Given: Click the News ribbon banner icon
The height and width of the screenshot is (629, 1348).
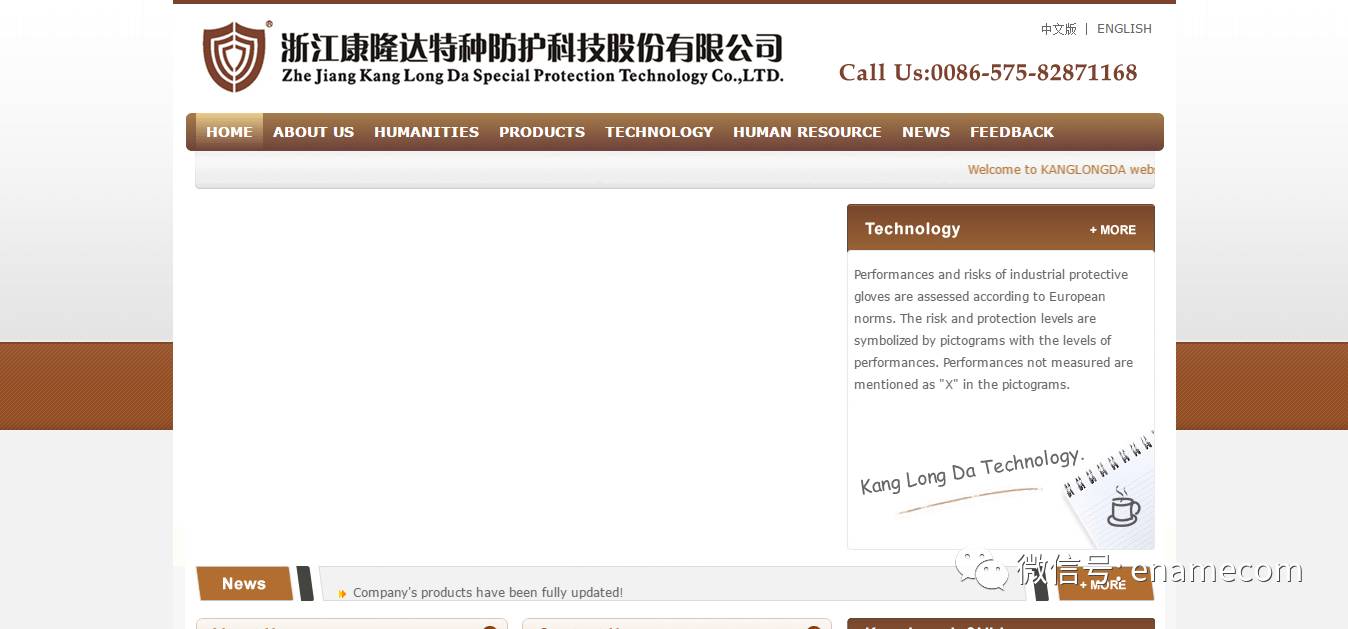Looking at the screenshot, I should (x=244, y=583).
